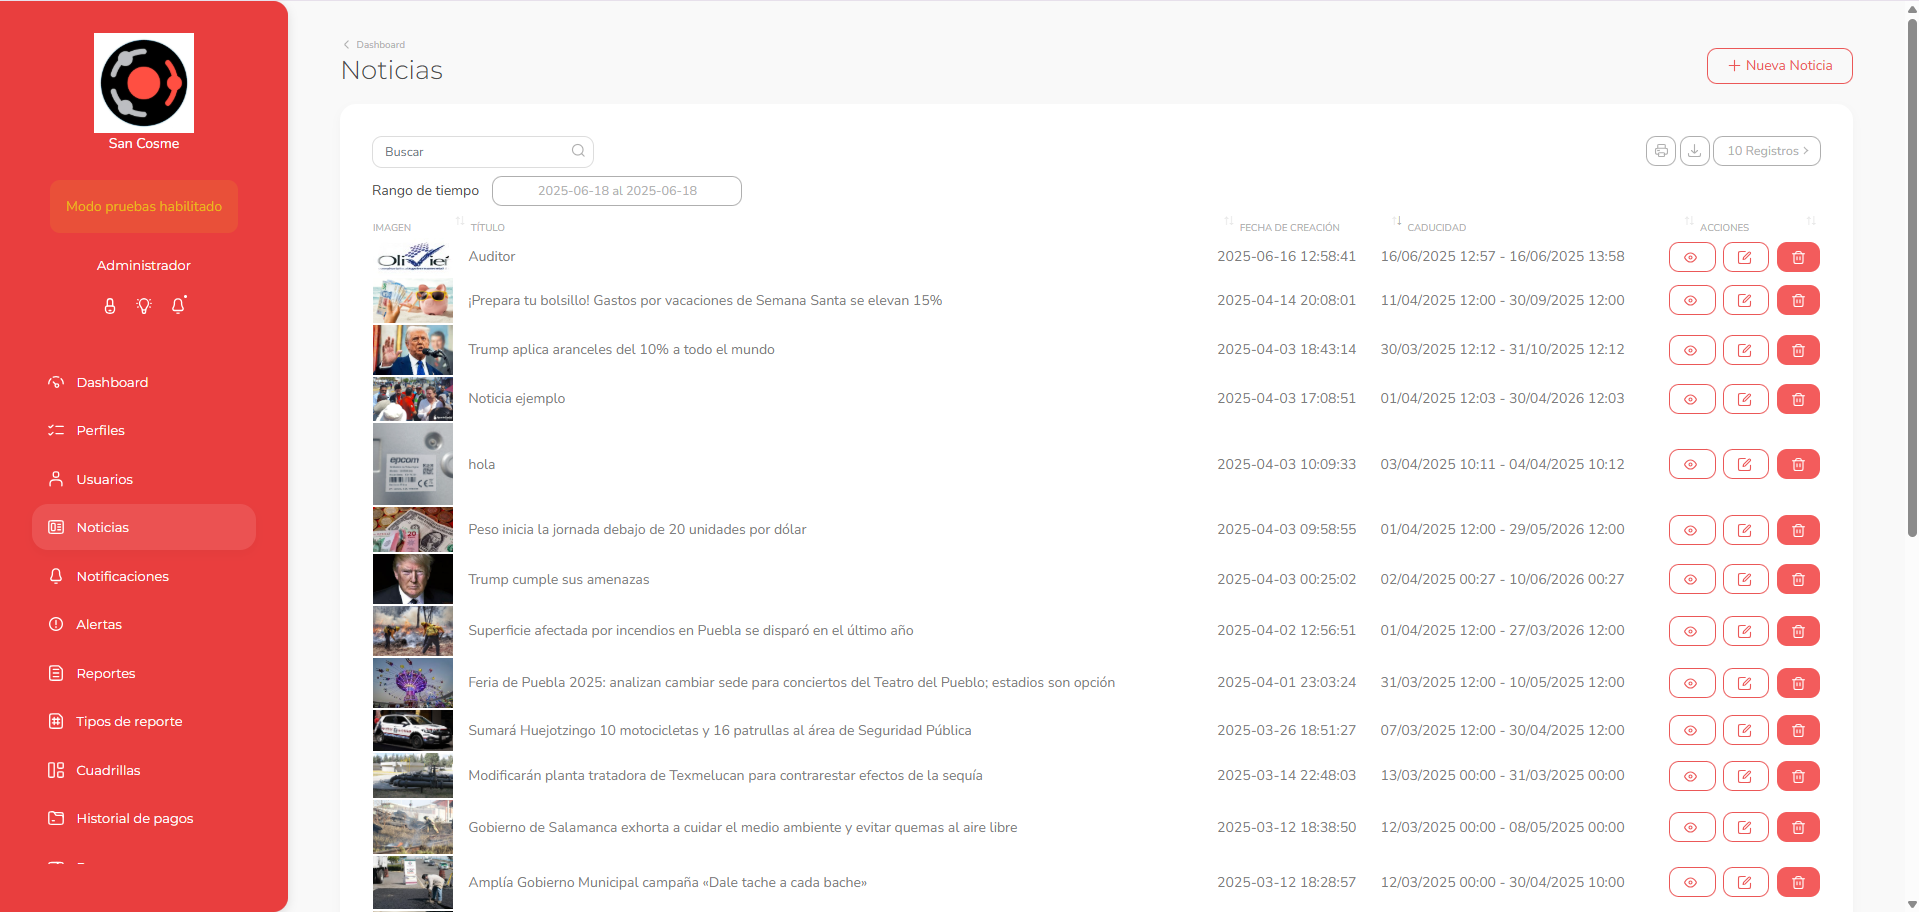Delete the hola news entry
Screen dimensions: 1919x912
tap(1798, 464)
